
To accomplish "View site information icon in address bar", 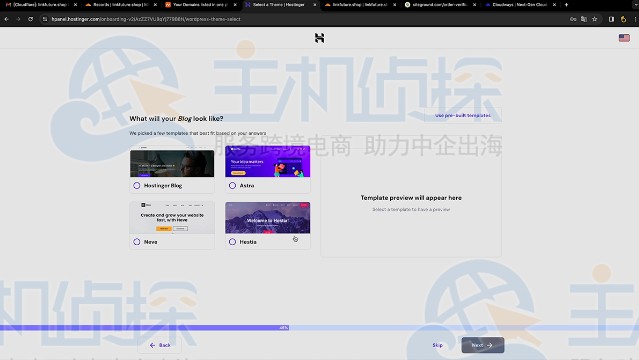I will 45,19.
